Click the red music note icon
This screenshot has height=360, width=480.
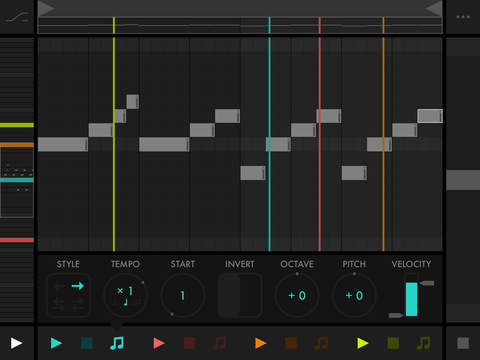219,343
